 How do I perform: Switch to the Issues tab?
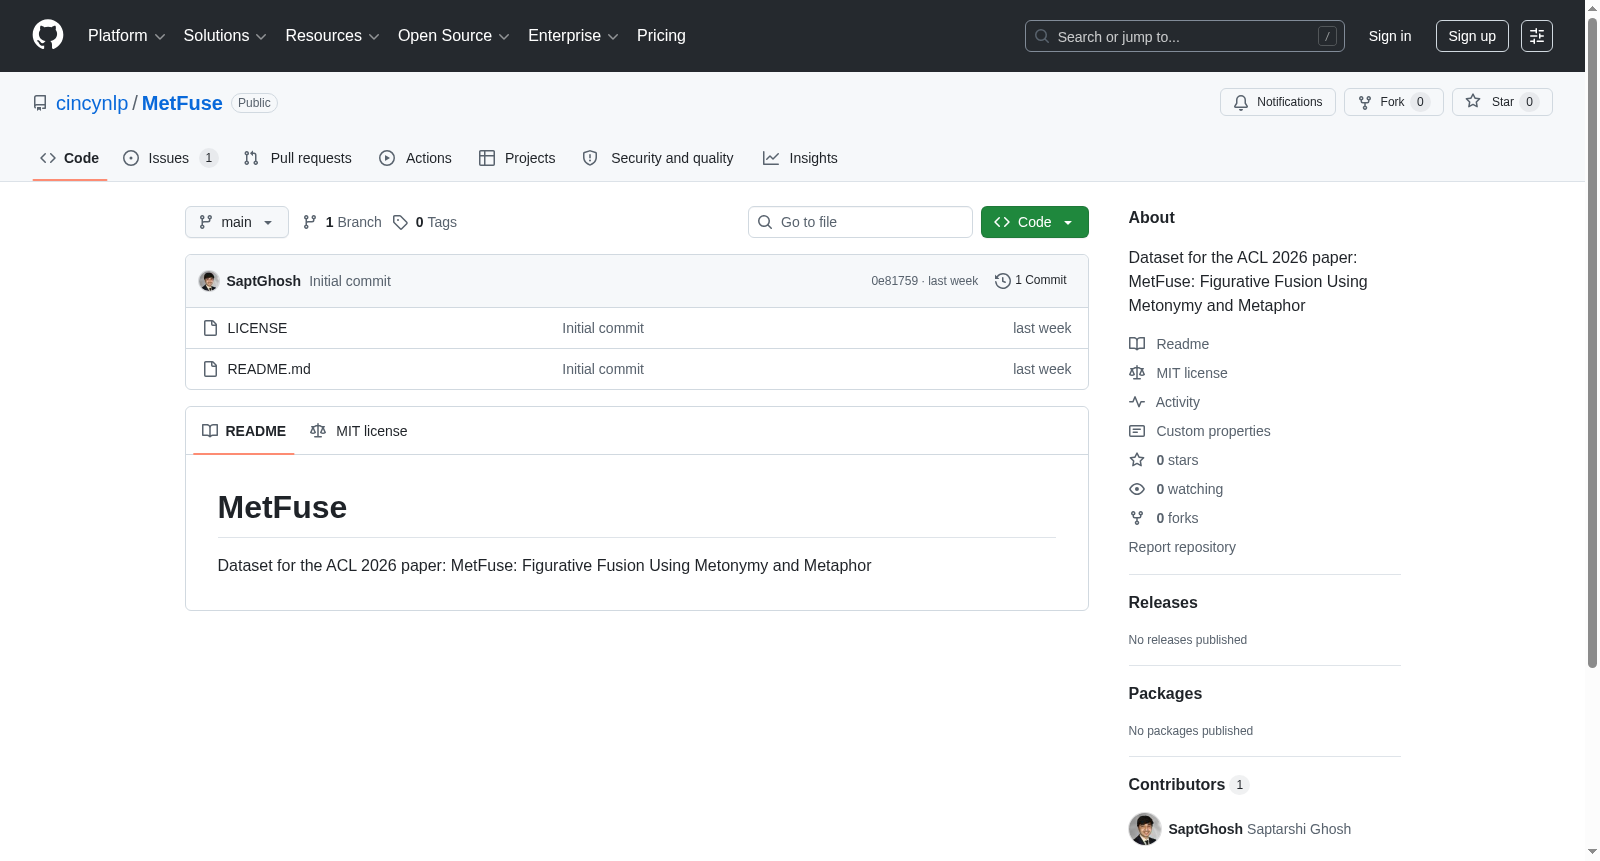pos(170,158)
